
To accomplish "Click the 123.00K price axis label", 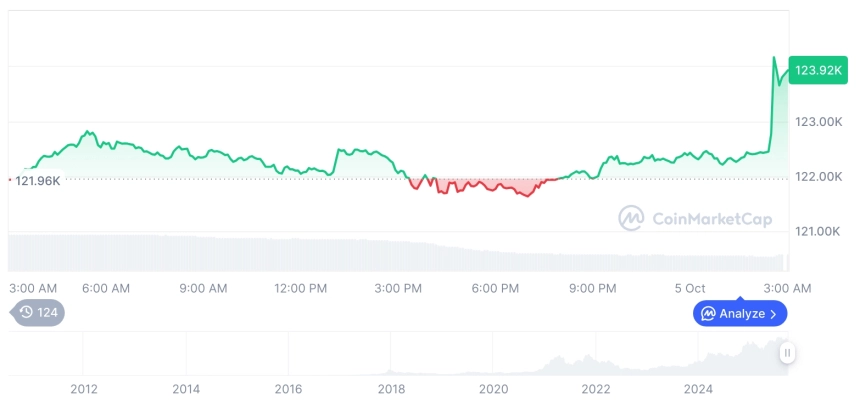I will click(x=818, y=122).
